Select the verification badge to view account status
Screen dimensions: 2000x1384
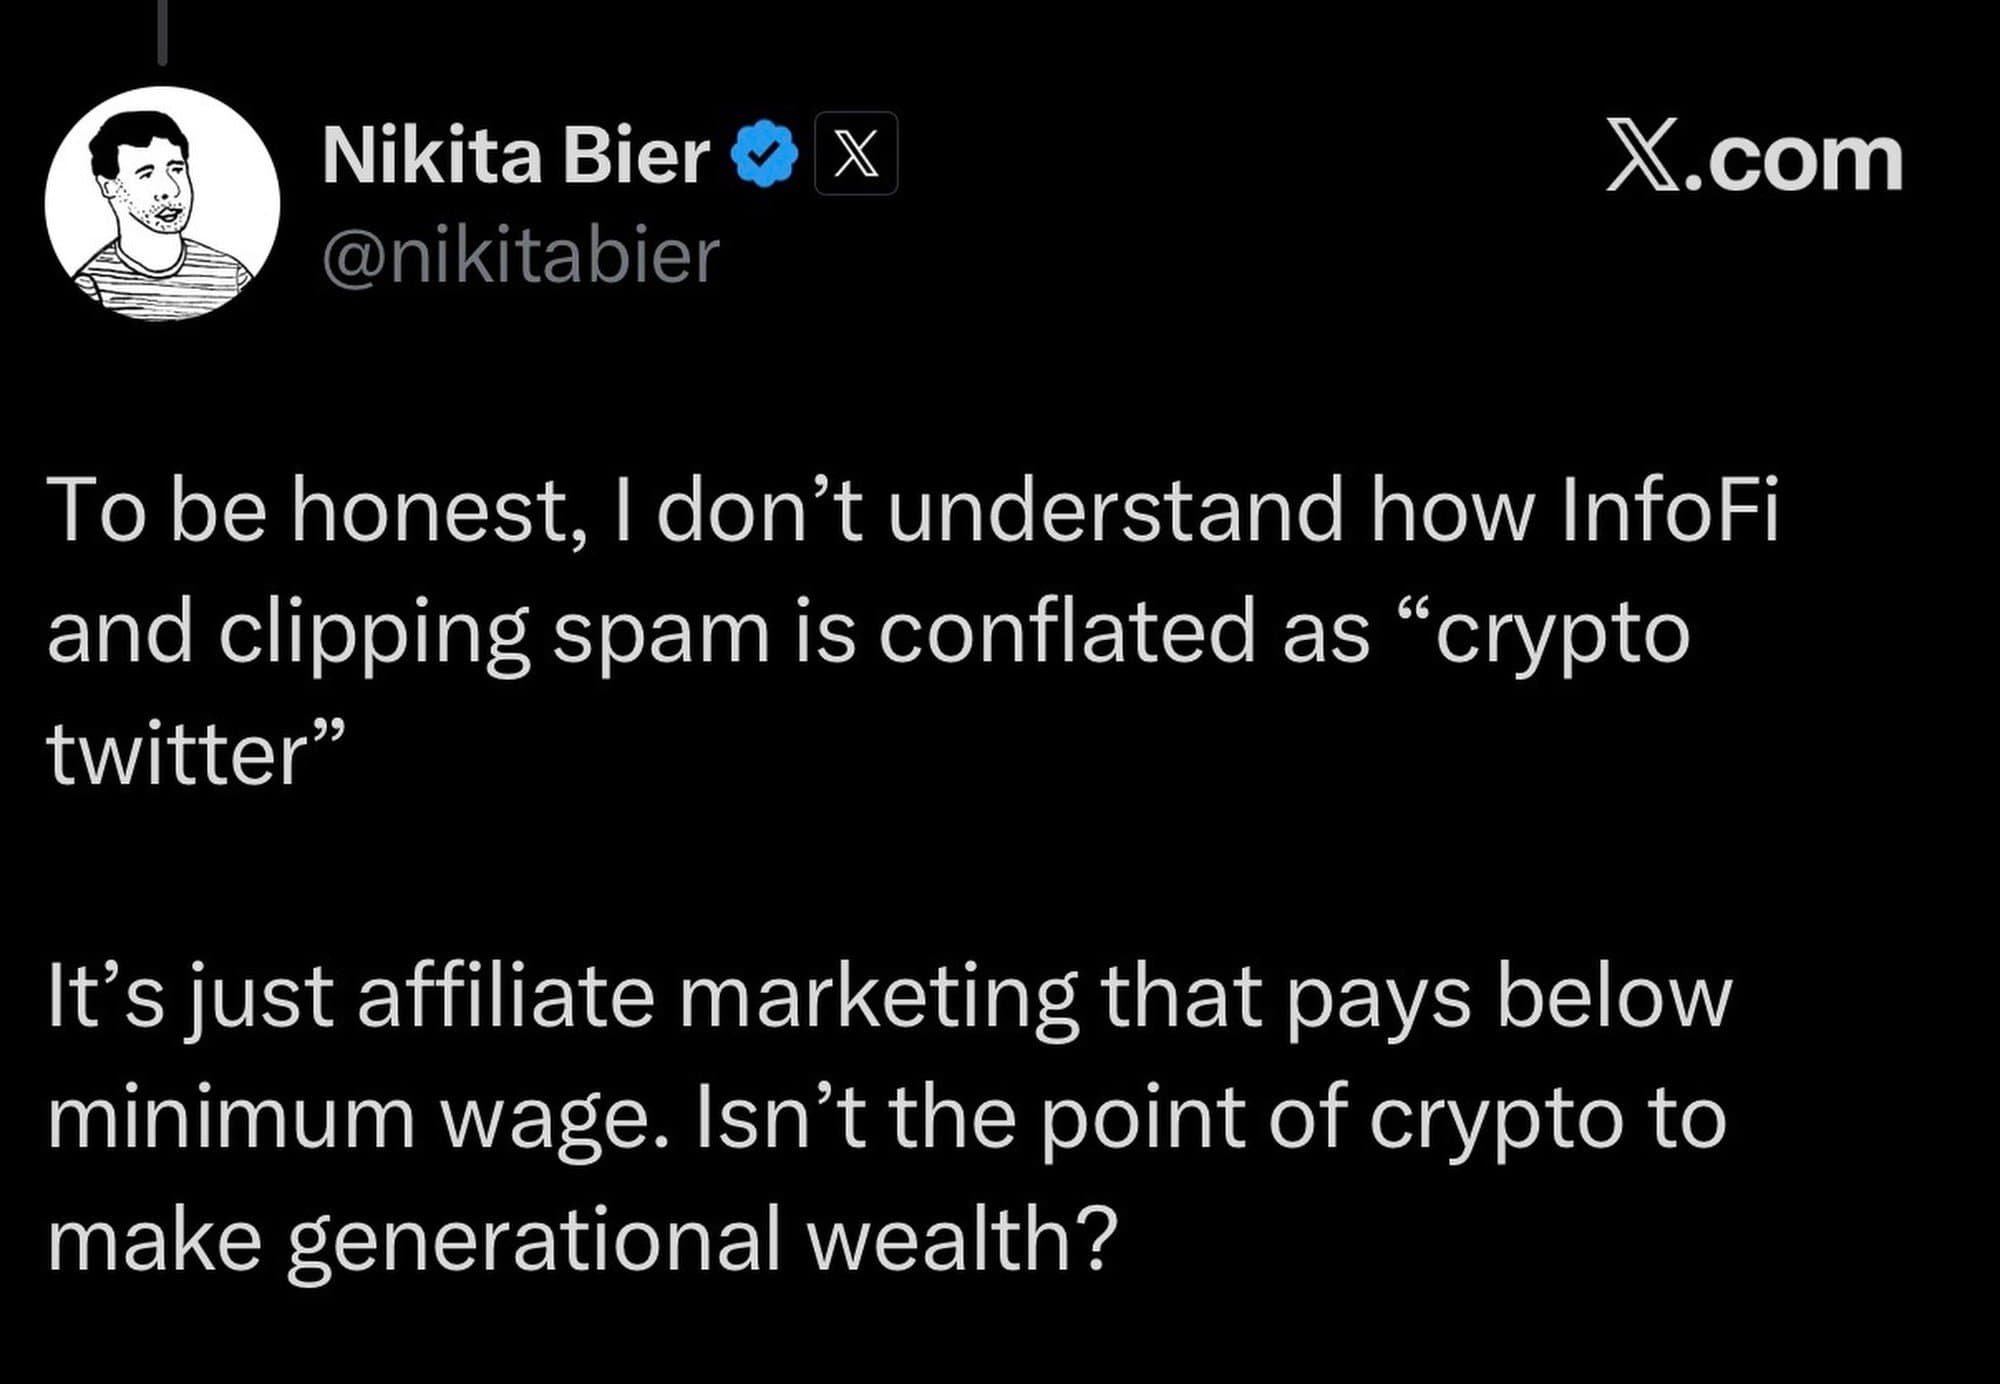(765, 152)
